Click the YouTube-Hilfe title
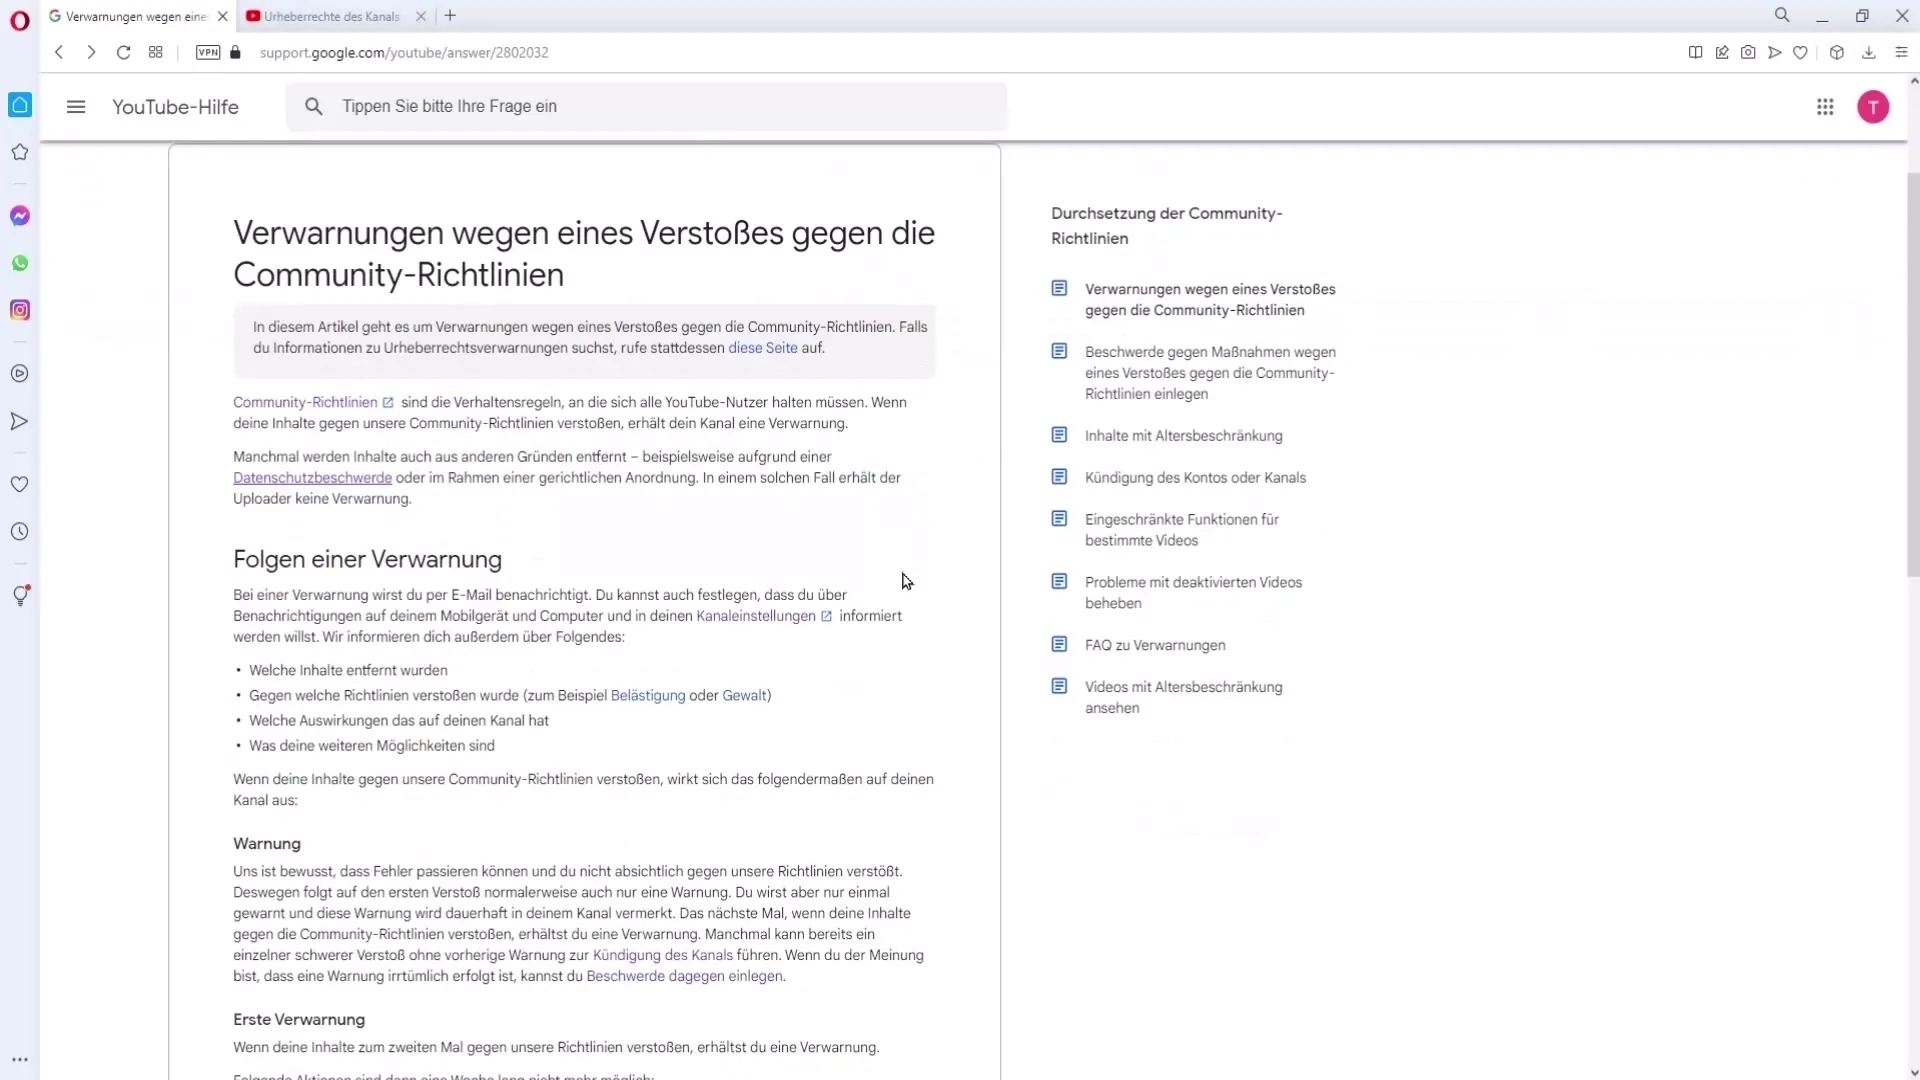The width and height of the screenshot is (1920, 1080). [x=175, y=107]
